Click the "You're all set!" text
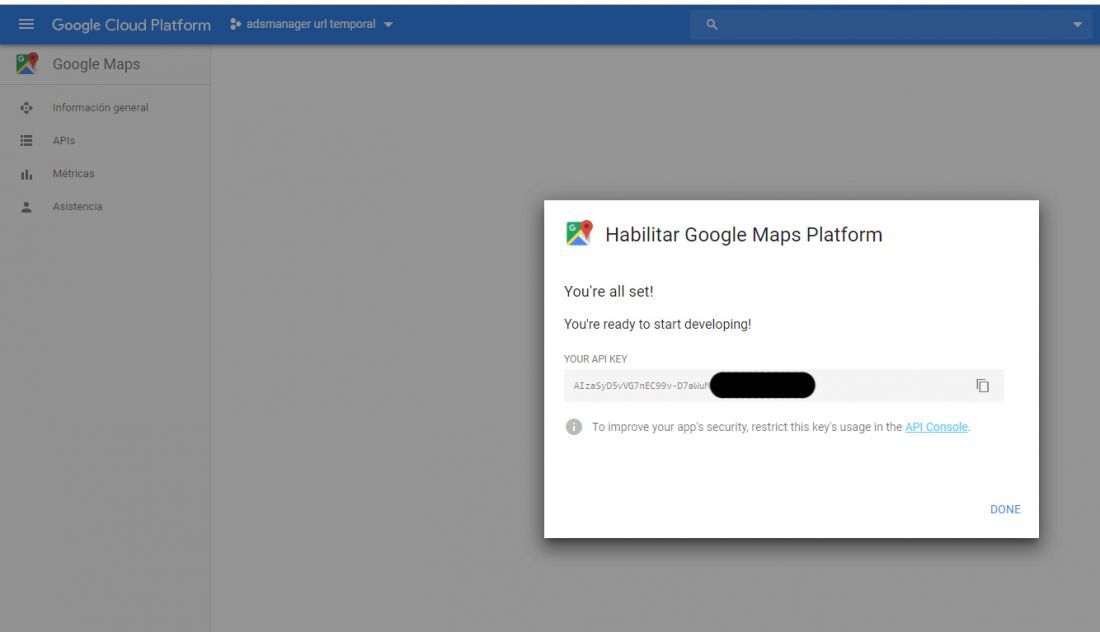The width and height of the screenshot is (1100, 632). click(x=608, y=291)
